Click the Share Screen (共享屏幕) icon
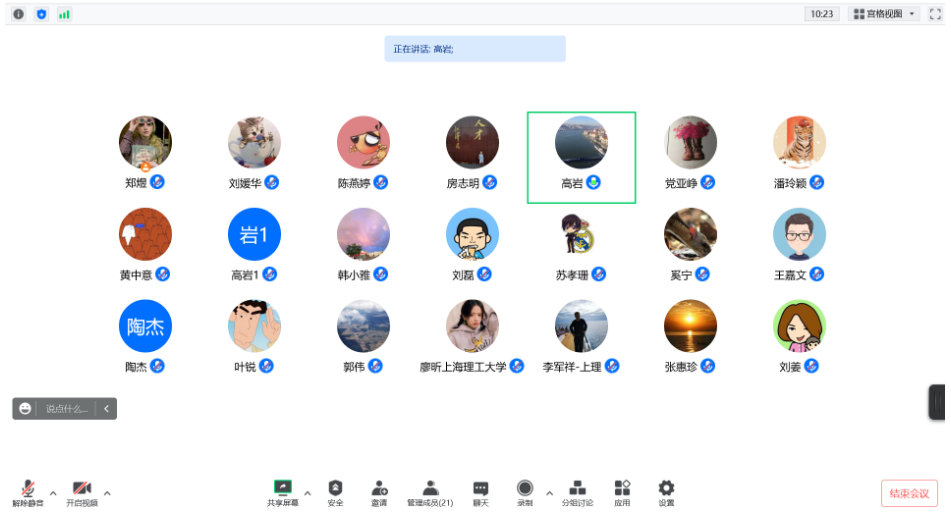Image resolution: width=951 pixels, height=515 pixels. tap(282, 491)
